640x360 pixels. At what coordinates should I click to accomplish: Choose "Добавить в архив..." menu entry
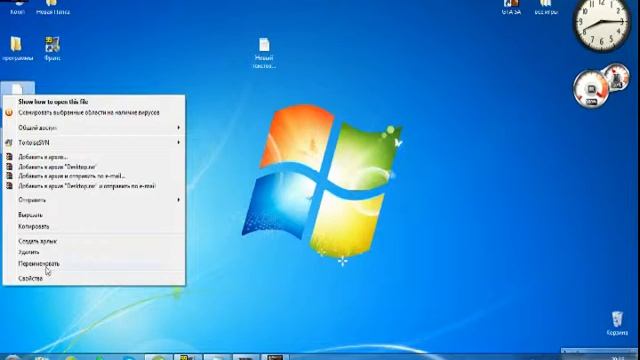(x=94, y=157)
